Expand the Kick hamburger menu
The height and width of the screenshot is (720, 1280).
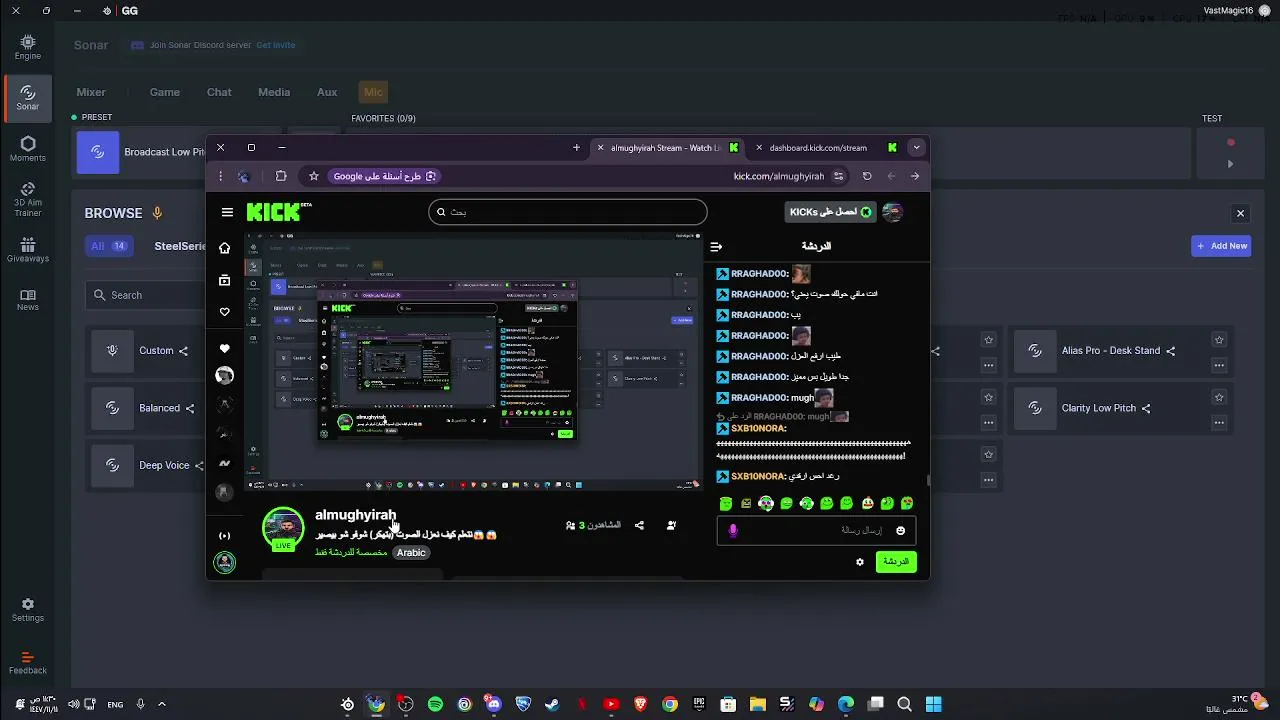point(227,212)
